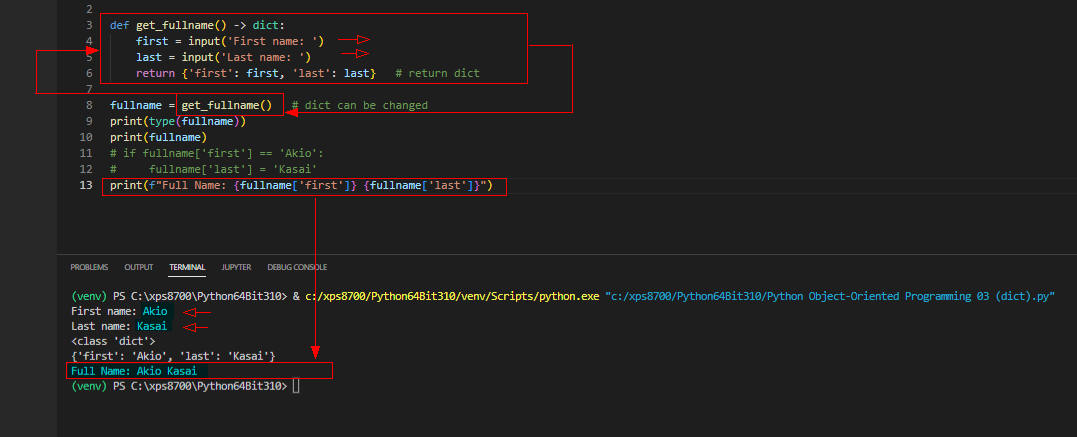Click the "first = input('First name: ')" code line

(x=230, y=41)
